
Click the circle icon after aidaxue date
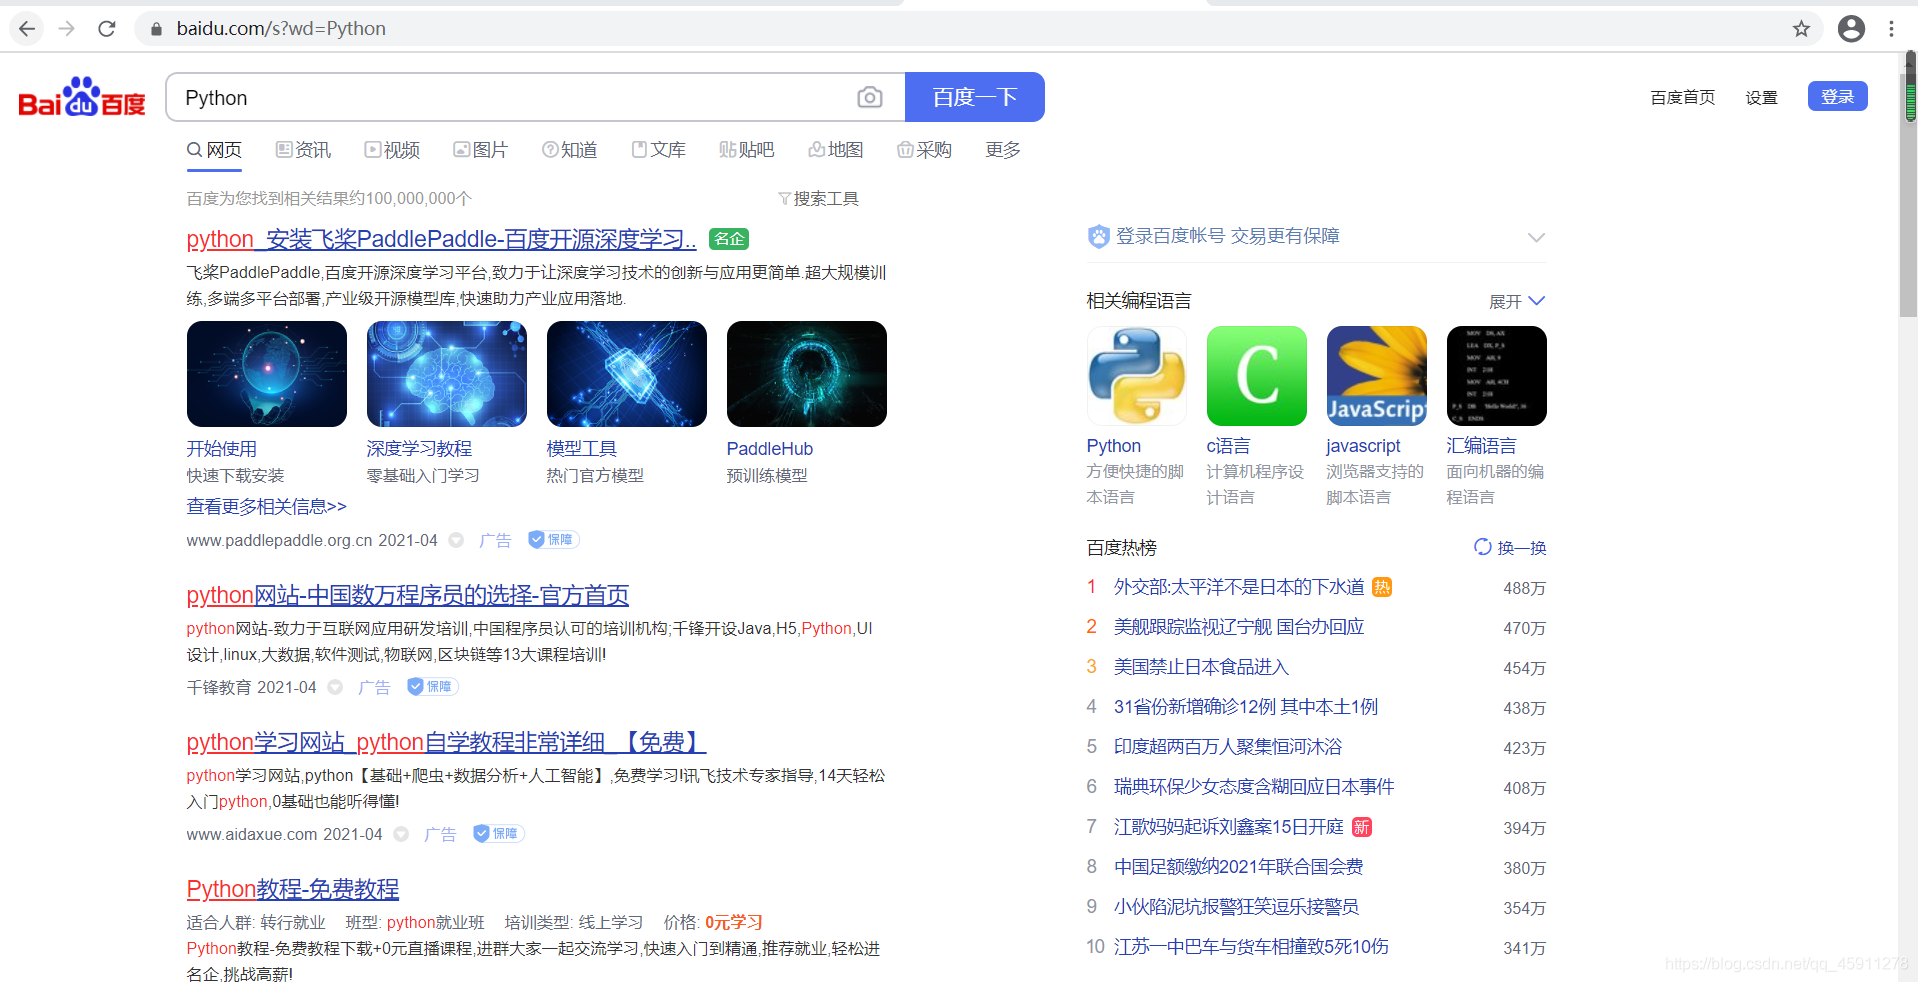click(x=401, y=834)
